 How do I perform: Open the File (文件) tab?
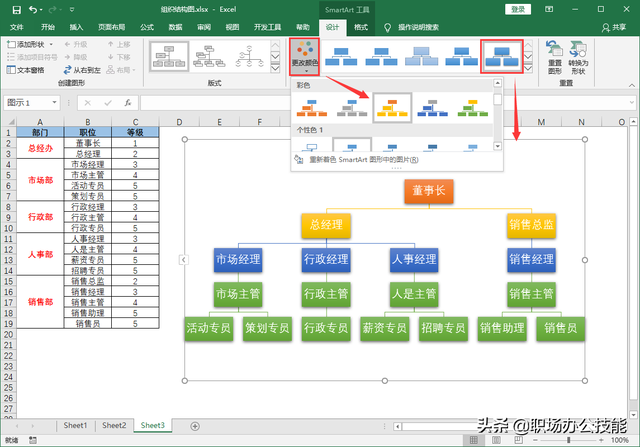pos(17,27)
